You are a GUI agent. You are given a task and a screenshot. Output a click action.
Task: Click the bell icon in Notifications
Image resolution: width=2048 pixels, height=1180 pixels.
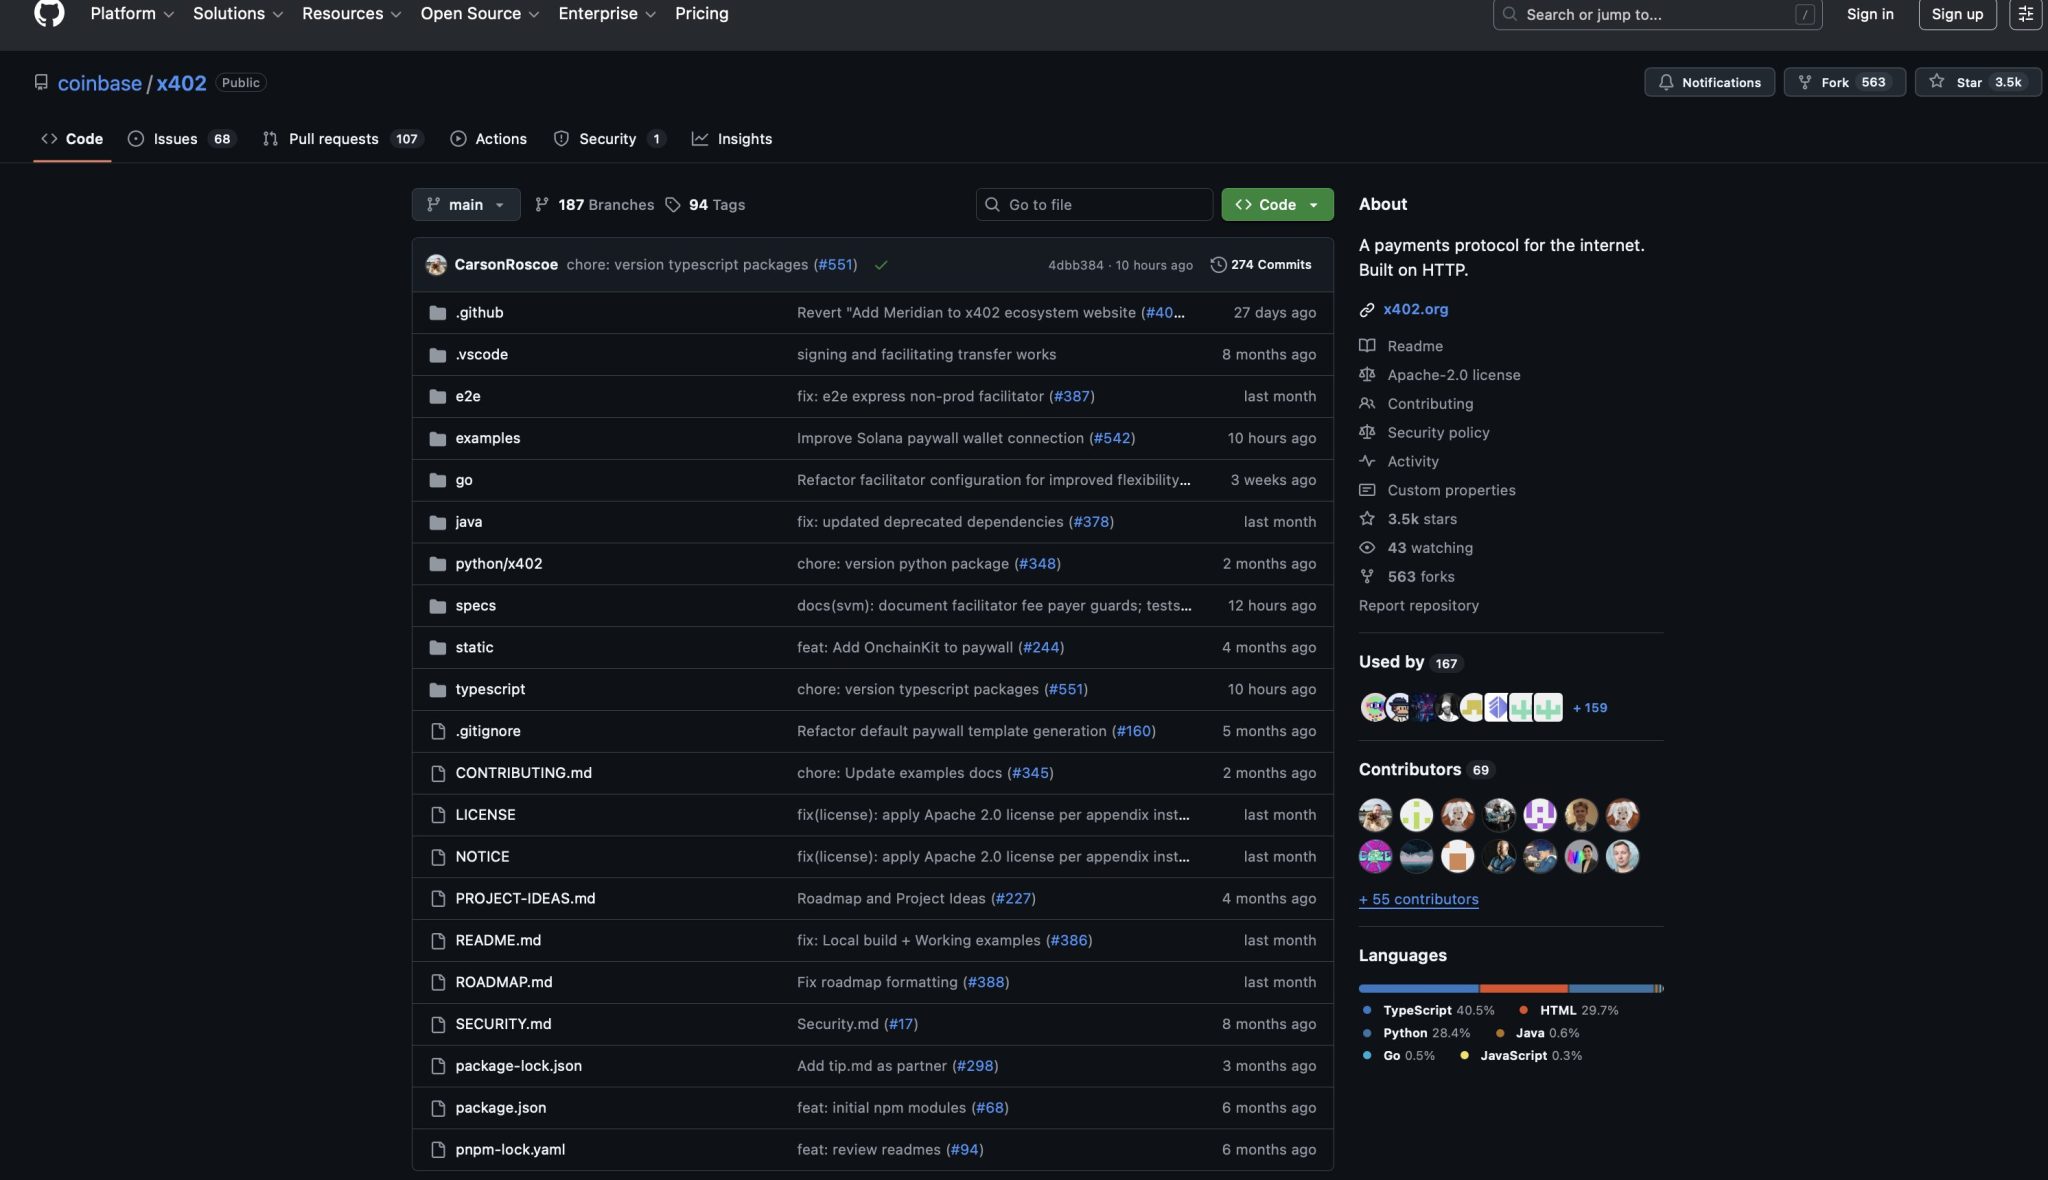coord(1665,82)
